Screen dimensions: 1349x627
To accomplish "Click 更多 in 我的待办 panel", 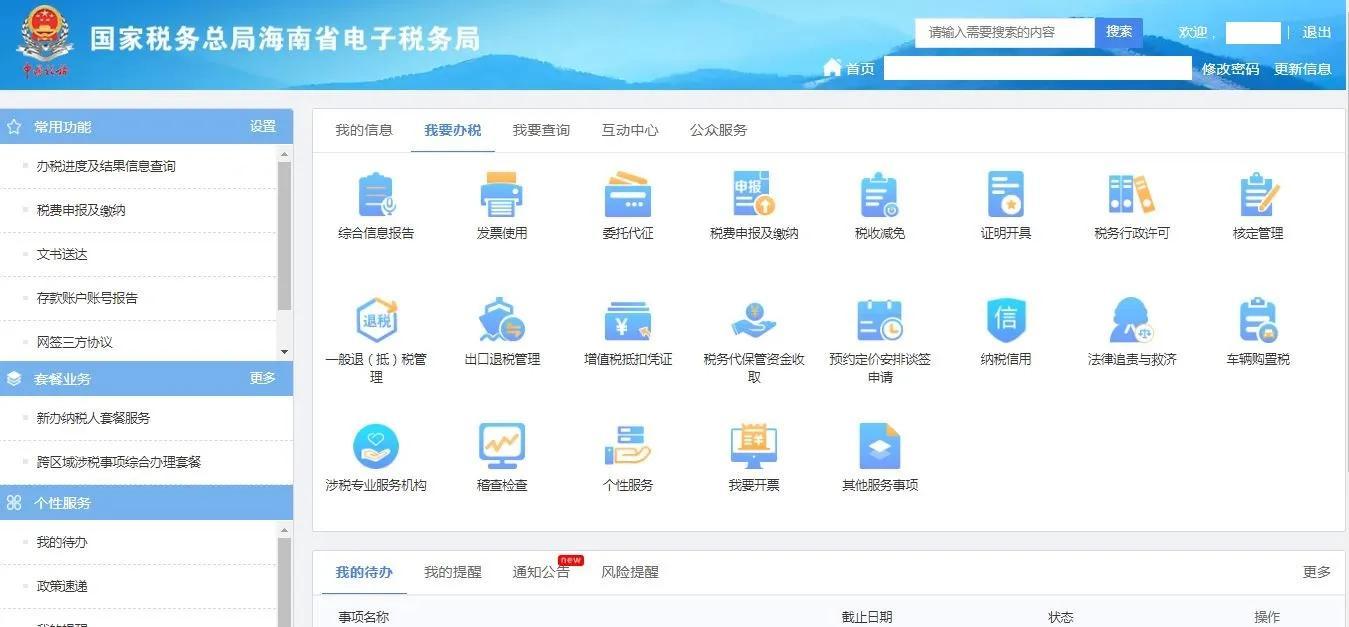I will pos(1317,572).
